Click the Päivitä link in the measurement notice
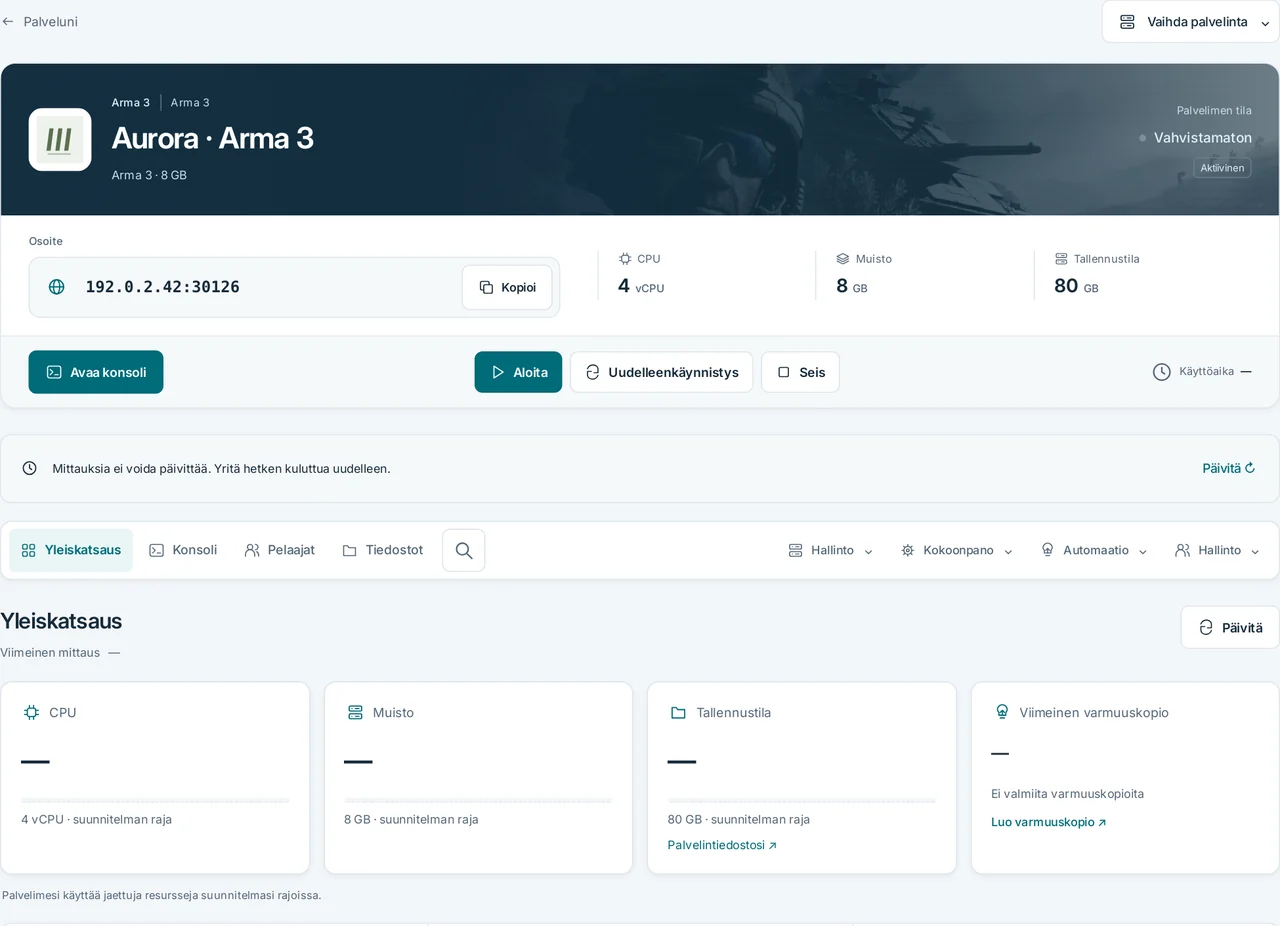Screen dimensions: 1280x926 [1228, 468]
